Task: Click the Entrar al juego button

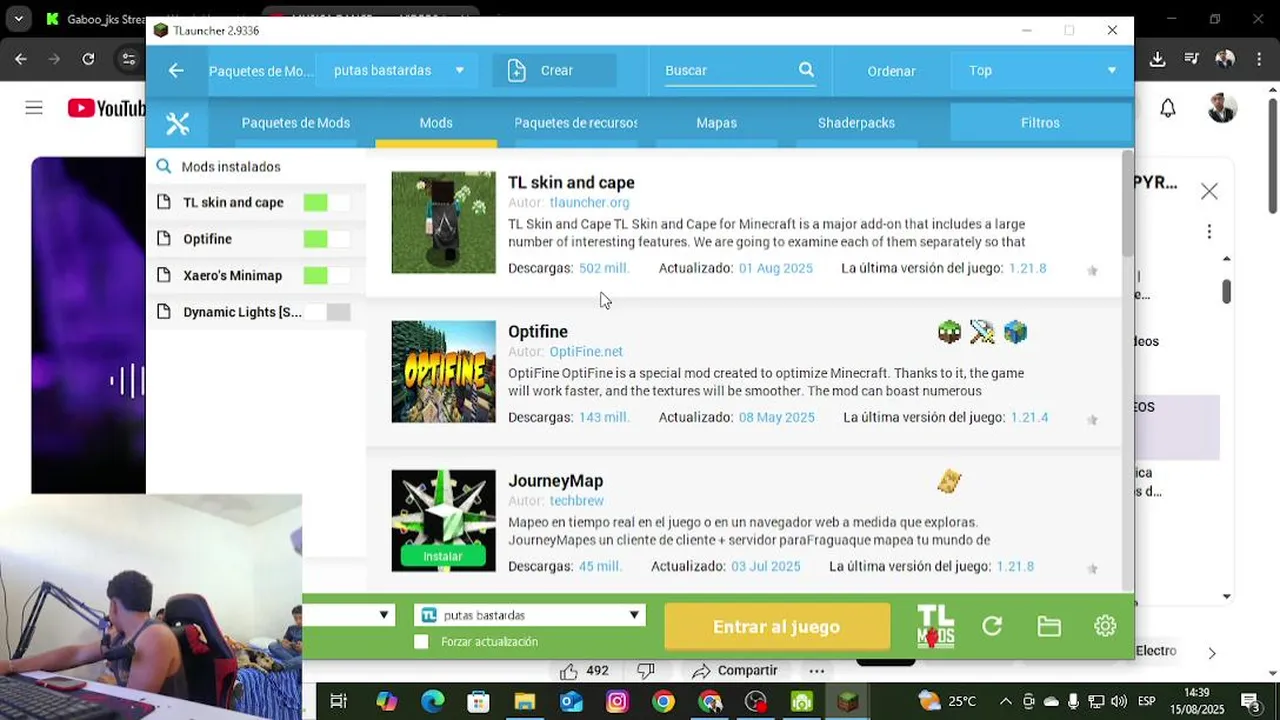Action: (777, 627)
